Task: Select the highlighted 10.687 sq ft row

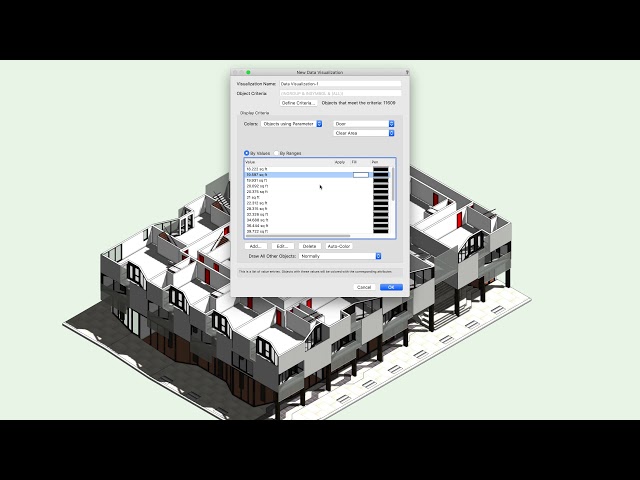Action: click(x=318, y=175)
